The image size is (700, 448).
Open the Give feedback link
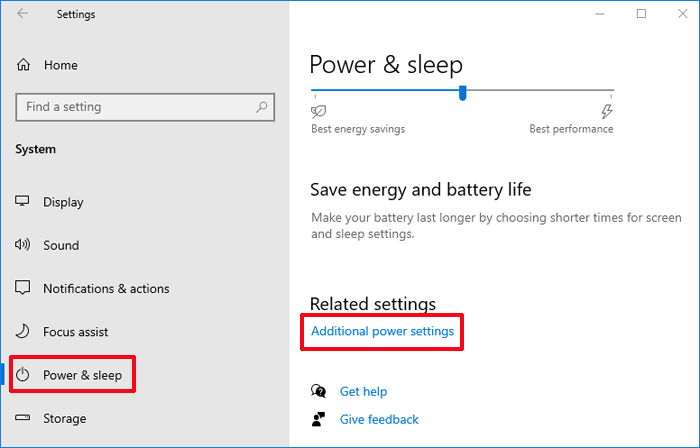[379, 419]
